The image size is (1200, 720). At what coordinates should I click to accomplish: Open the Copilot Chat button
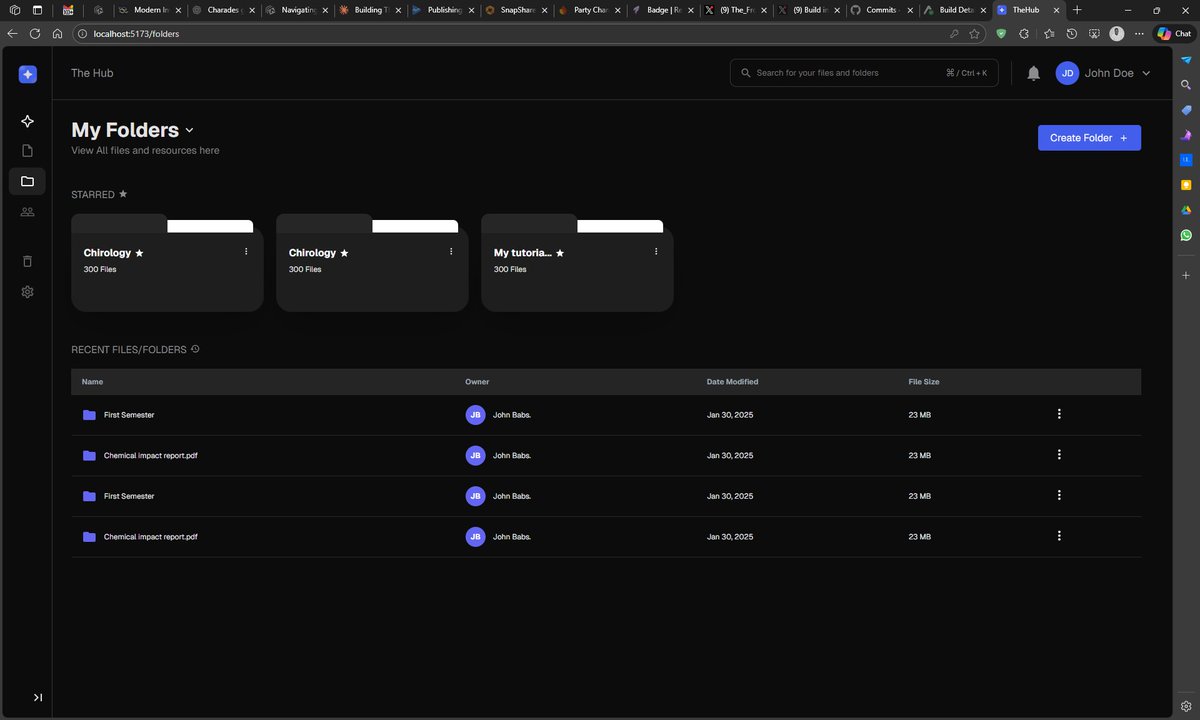1174,33
